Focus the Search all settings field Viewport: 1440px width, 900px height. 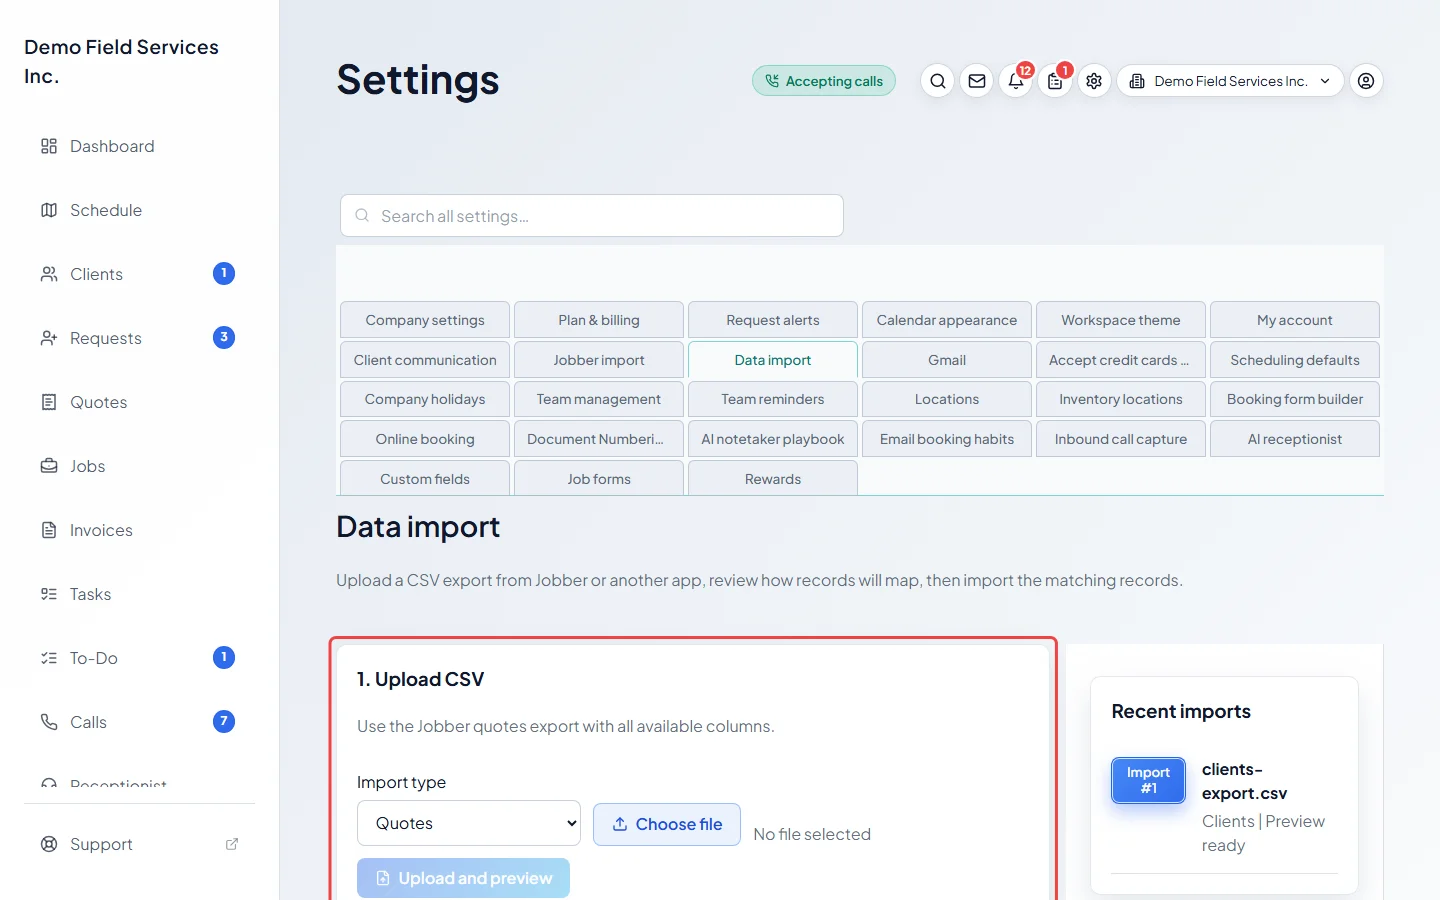pyautogui.click(x=592, y=216)
